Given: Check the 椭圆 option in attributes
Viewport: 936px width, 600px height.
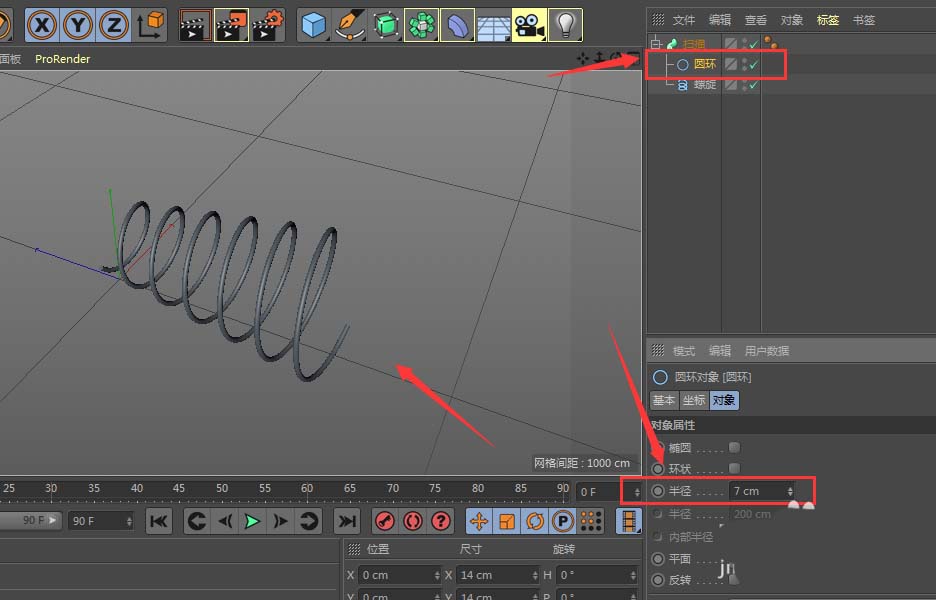Looking at the screenshot, I should click(734, 447).
